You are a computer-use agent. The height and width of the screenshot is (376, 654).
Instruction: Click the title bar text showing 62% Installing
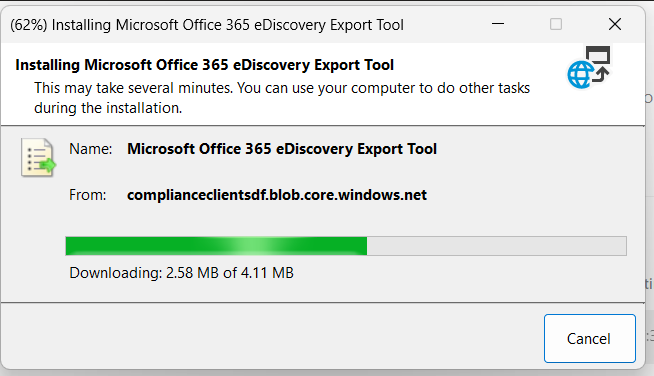click(x=207, y=25)
